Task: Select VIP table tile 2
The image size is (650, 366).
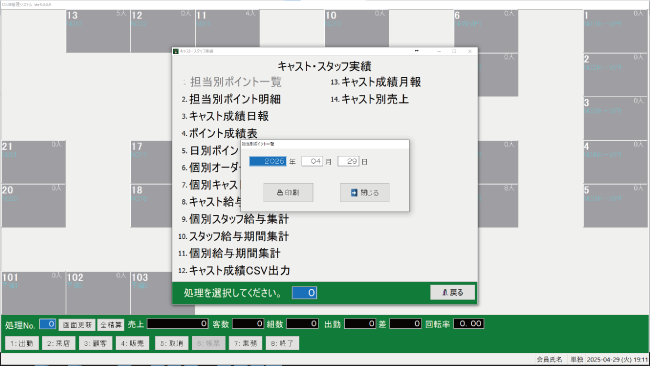Action: click(615, 75)
